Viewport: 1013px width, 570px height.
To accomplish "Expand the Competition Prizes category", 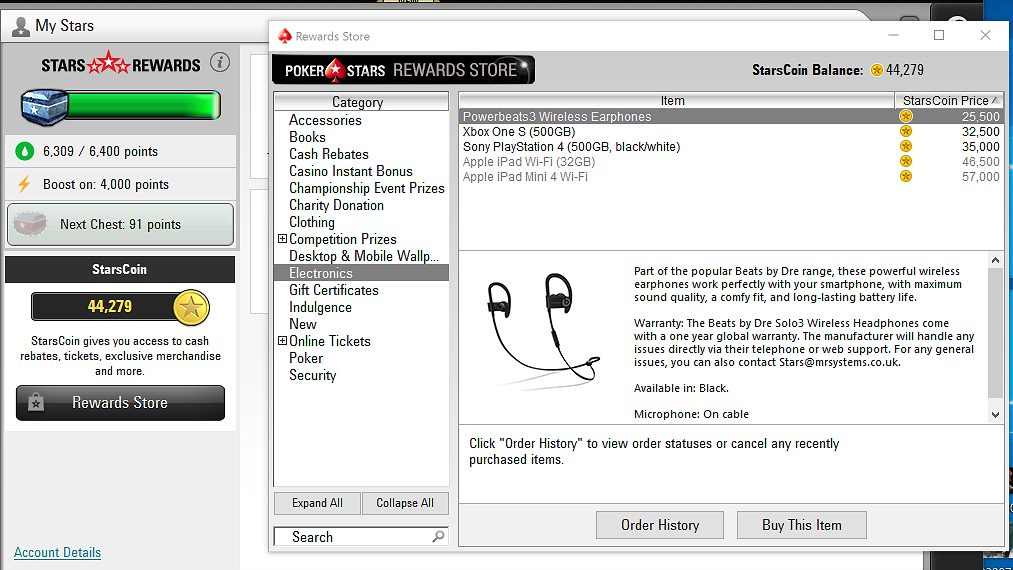I will (x=282, y=239).
